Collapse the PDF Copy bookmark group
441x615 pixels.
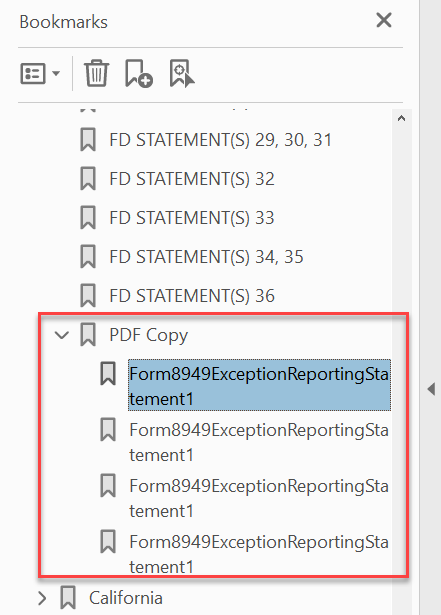(x=62, y=335)
